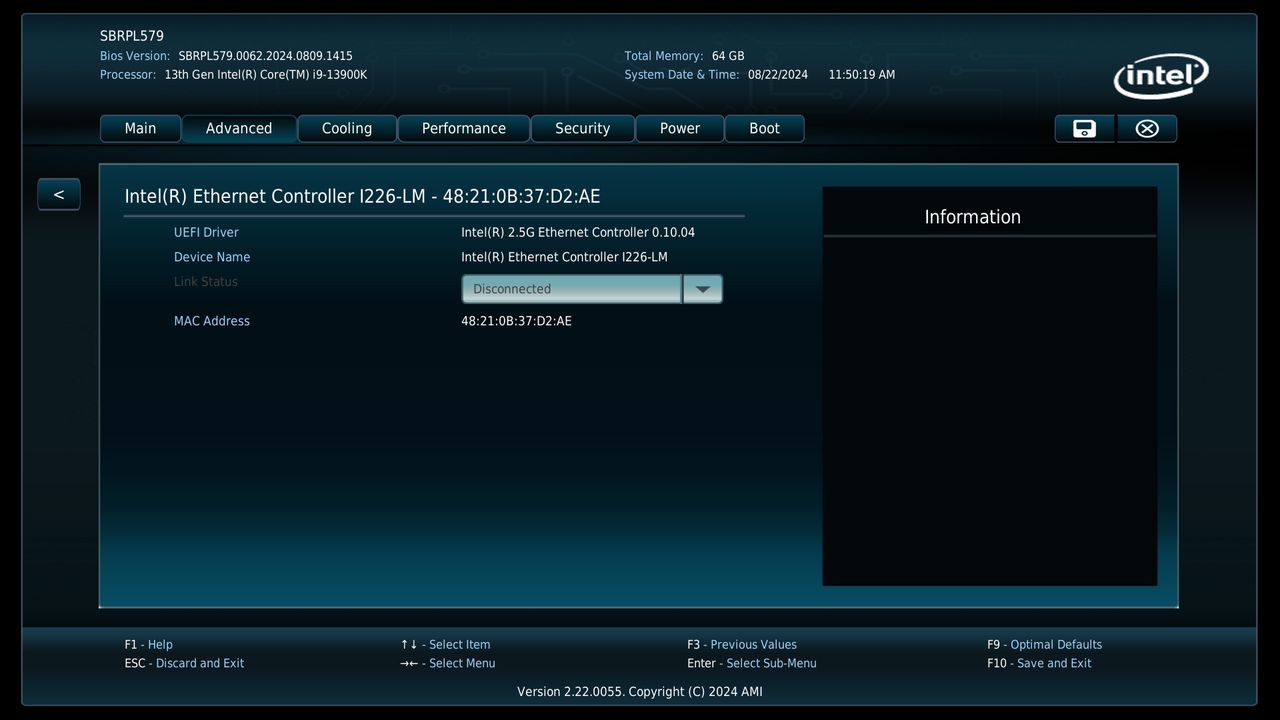Click the AMI version copyright line
The image size is (1280, 720).
(x=640, y=692)
